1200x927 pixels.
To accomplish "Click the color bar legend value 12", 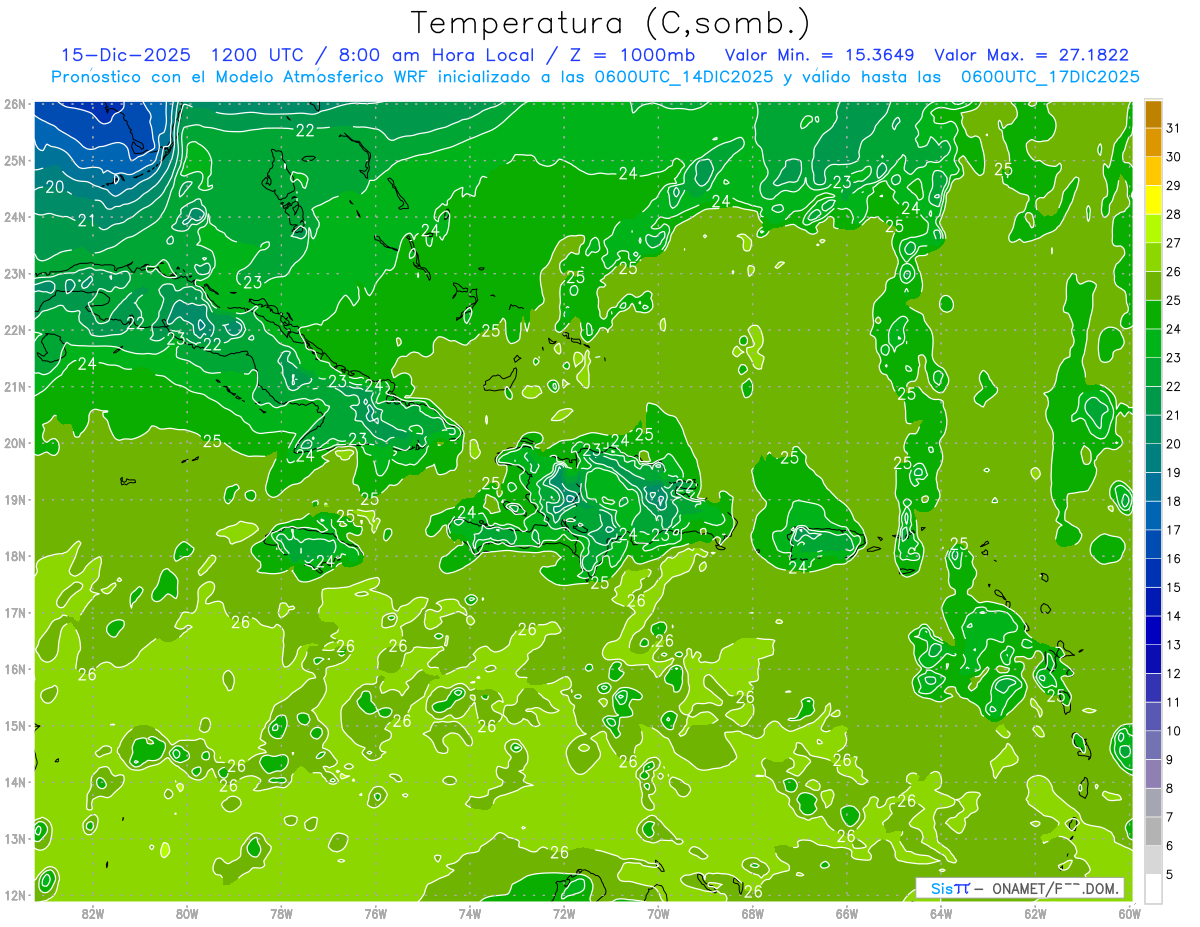I will click(1173, 673).
